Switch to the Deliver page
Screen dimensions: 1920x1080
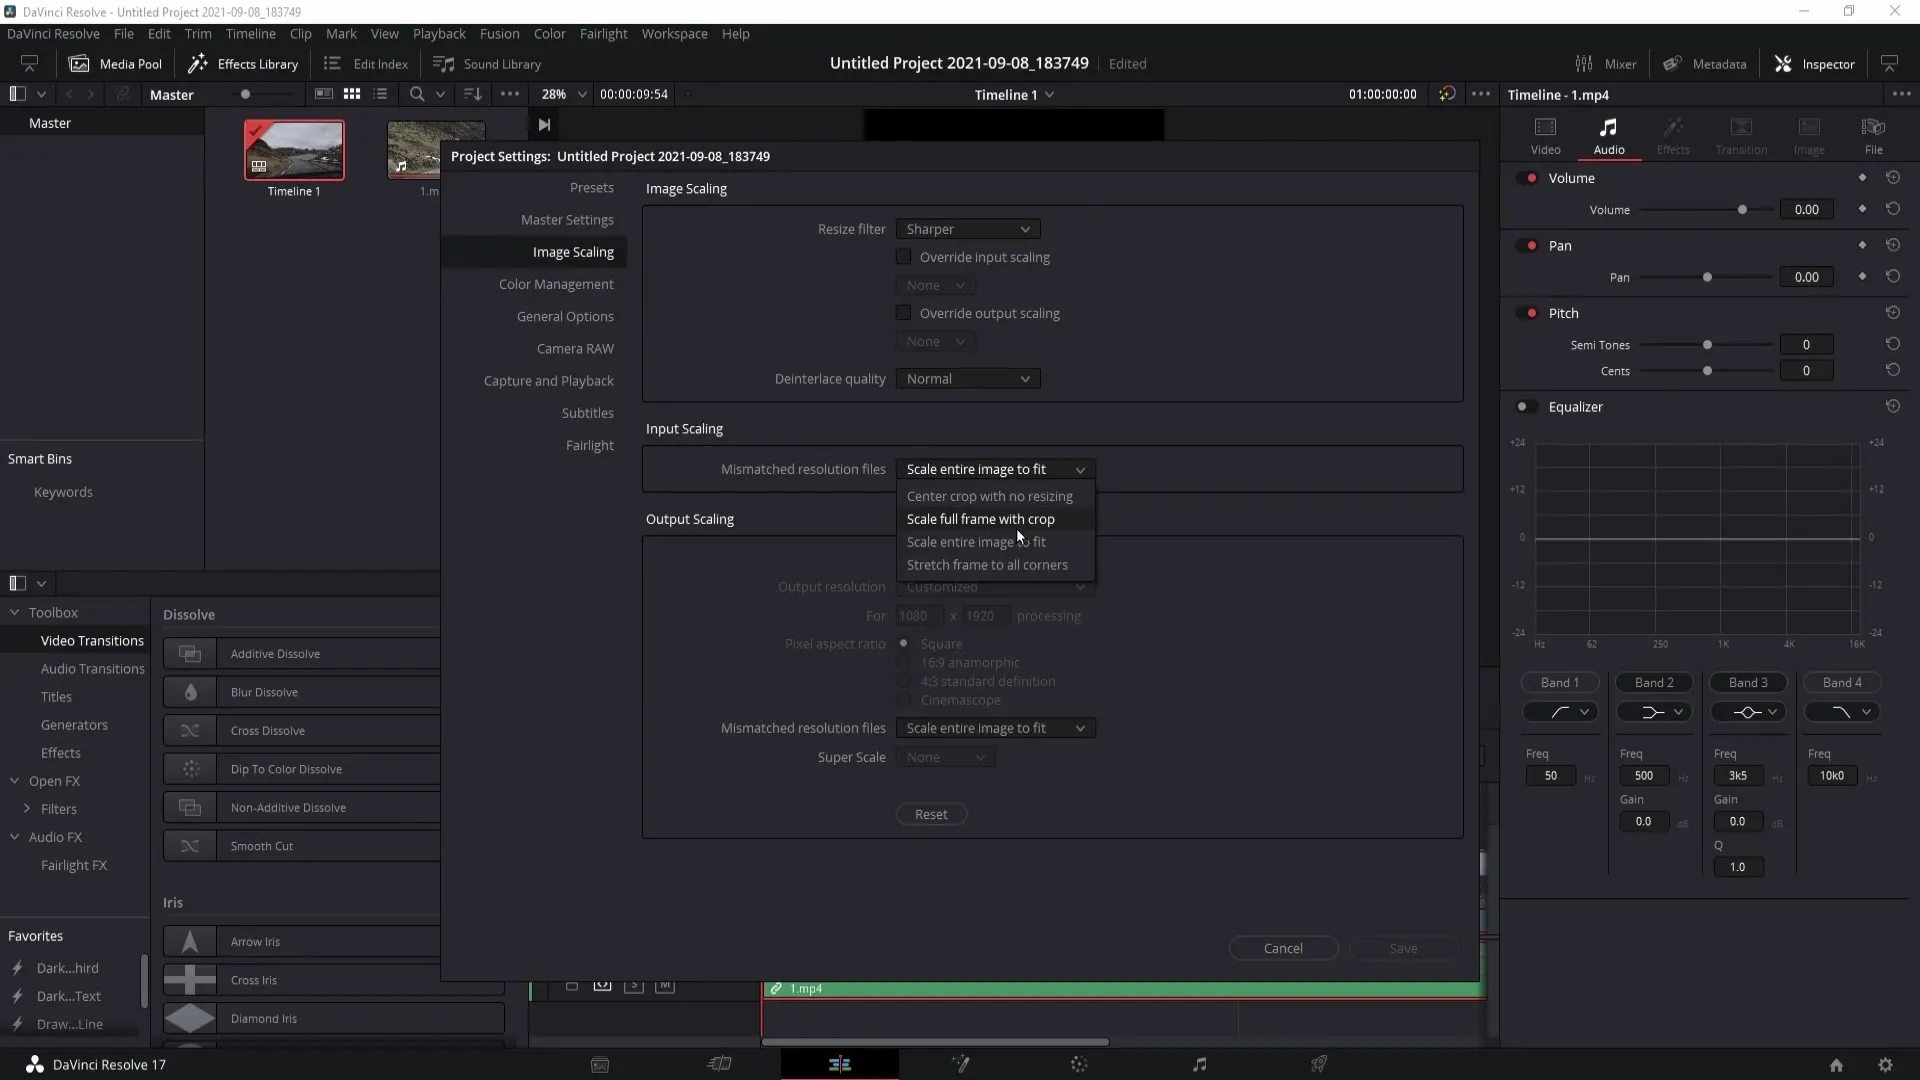1319,1064
